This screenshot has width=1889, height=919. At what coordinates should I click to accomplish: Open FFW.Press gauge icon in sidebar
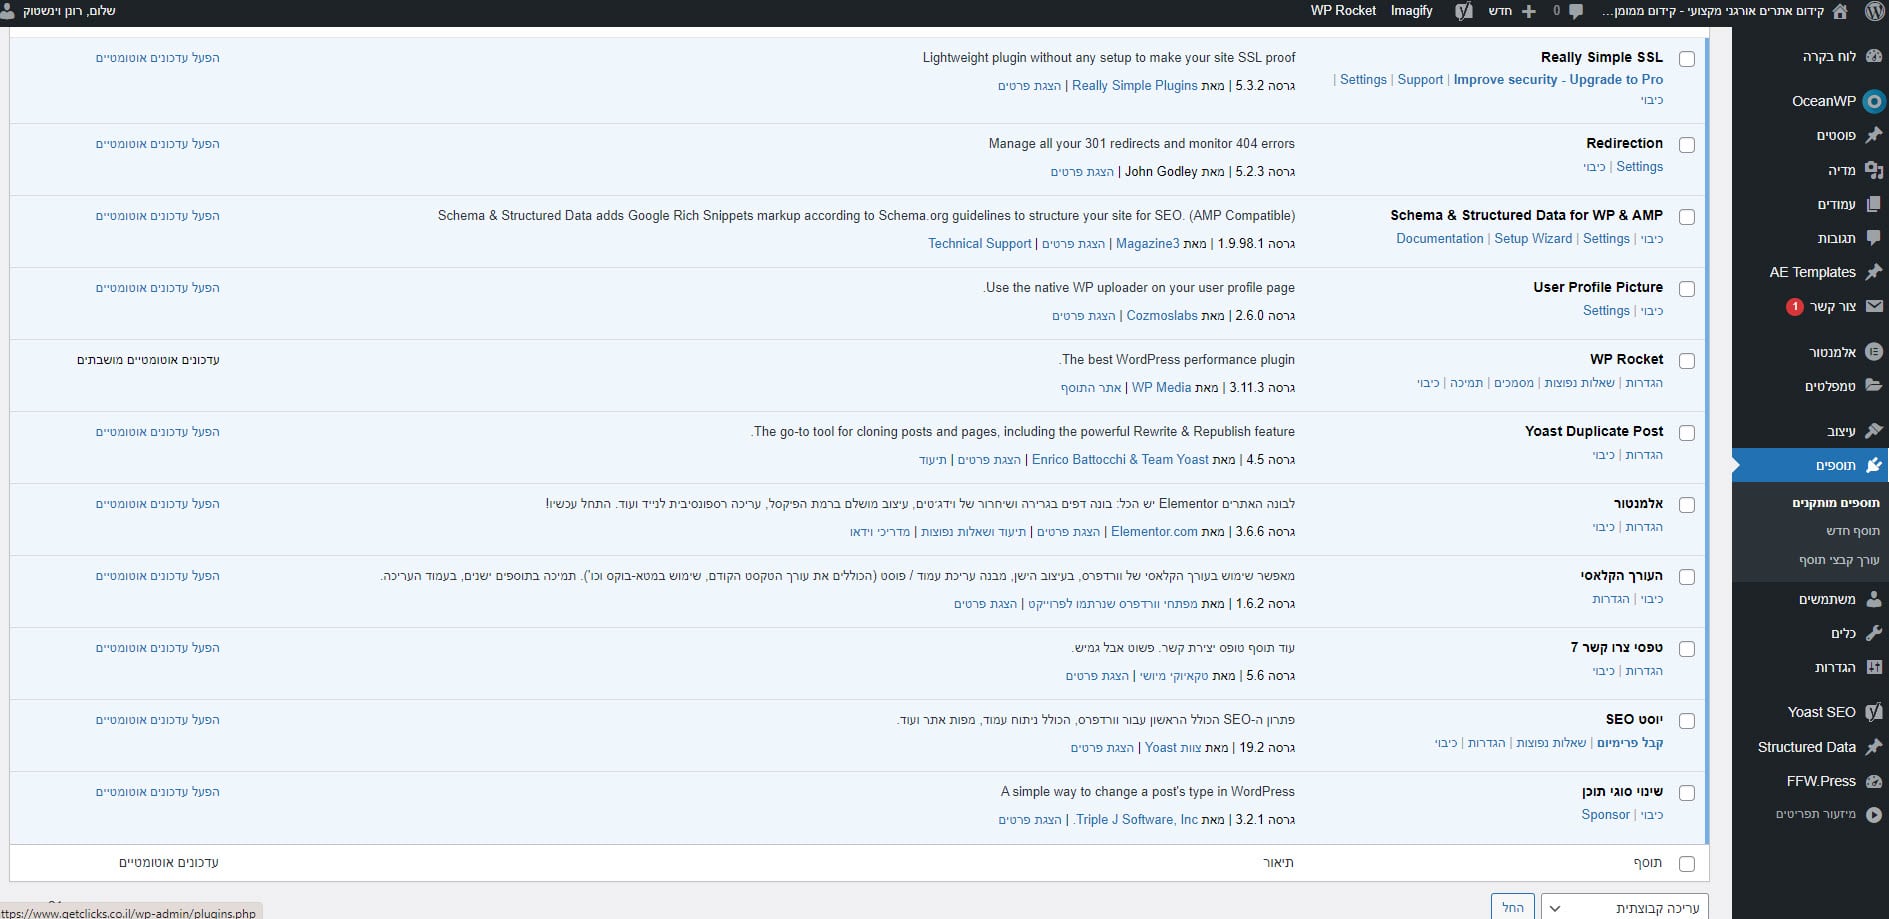click(x=1874, y=781)
